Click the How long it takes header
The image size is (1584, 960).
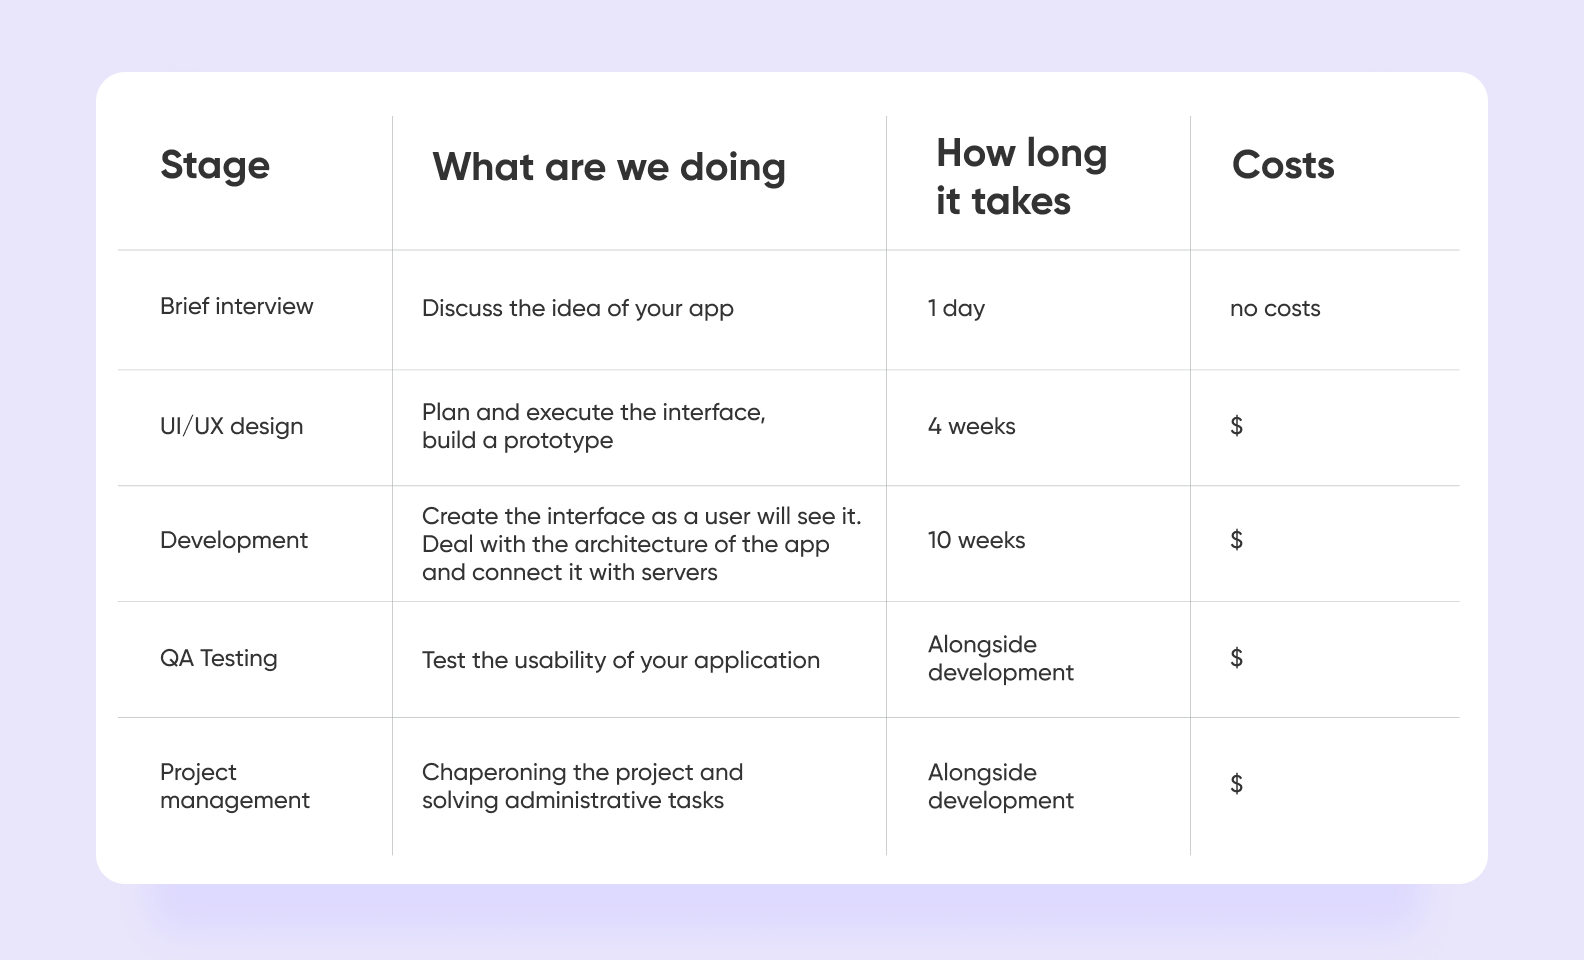[x=1022, y=177]
